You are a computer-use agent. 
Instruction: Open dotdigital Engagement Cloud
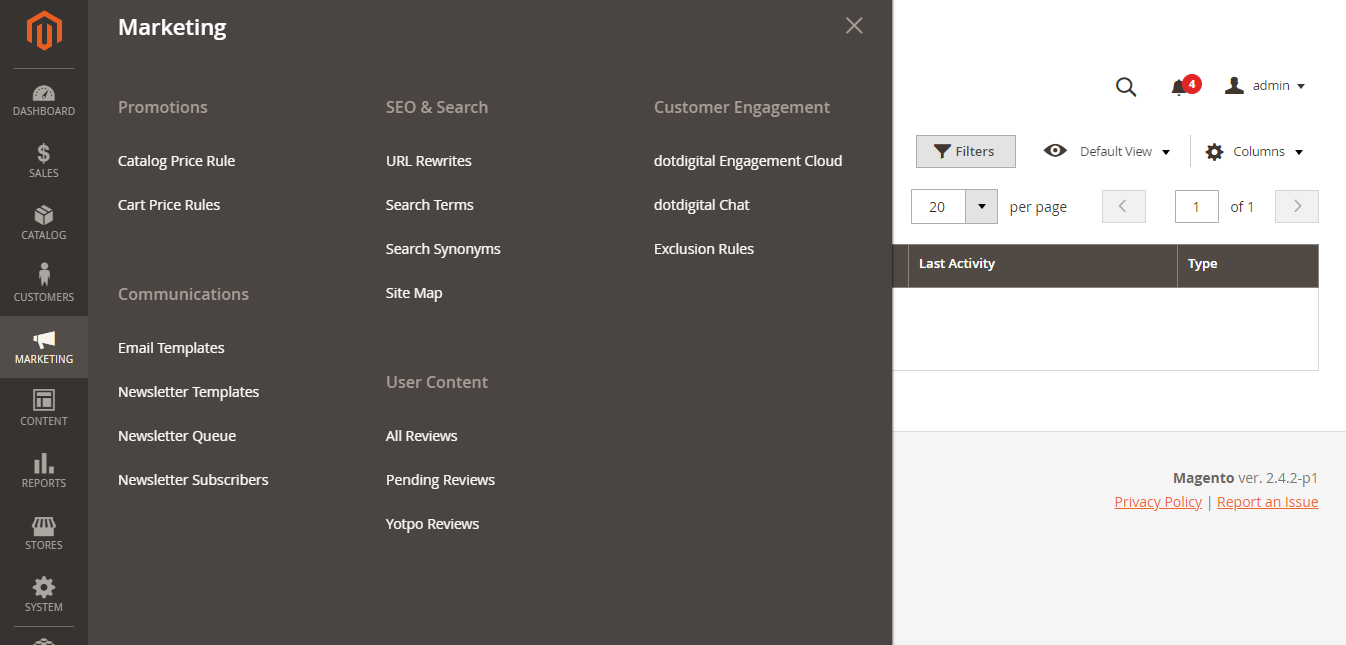(x=748, y=161)
